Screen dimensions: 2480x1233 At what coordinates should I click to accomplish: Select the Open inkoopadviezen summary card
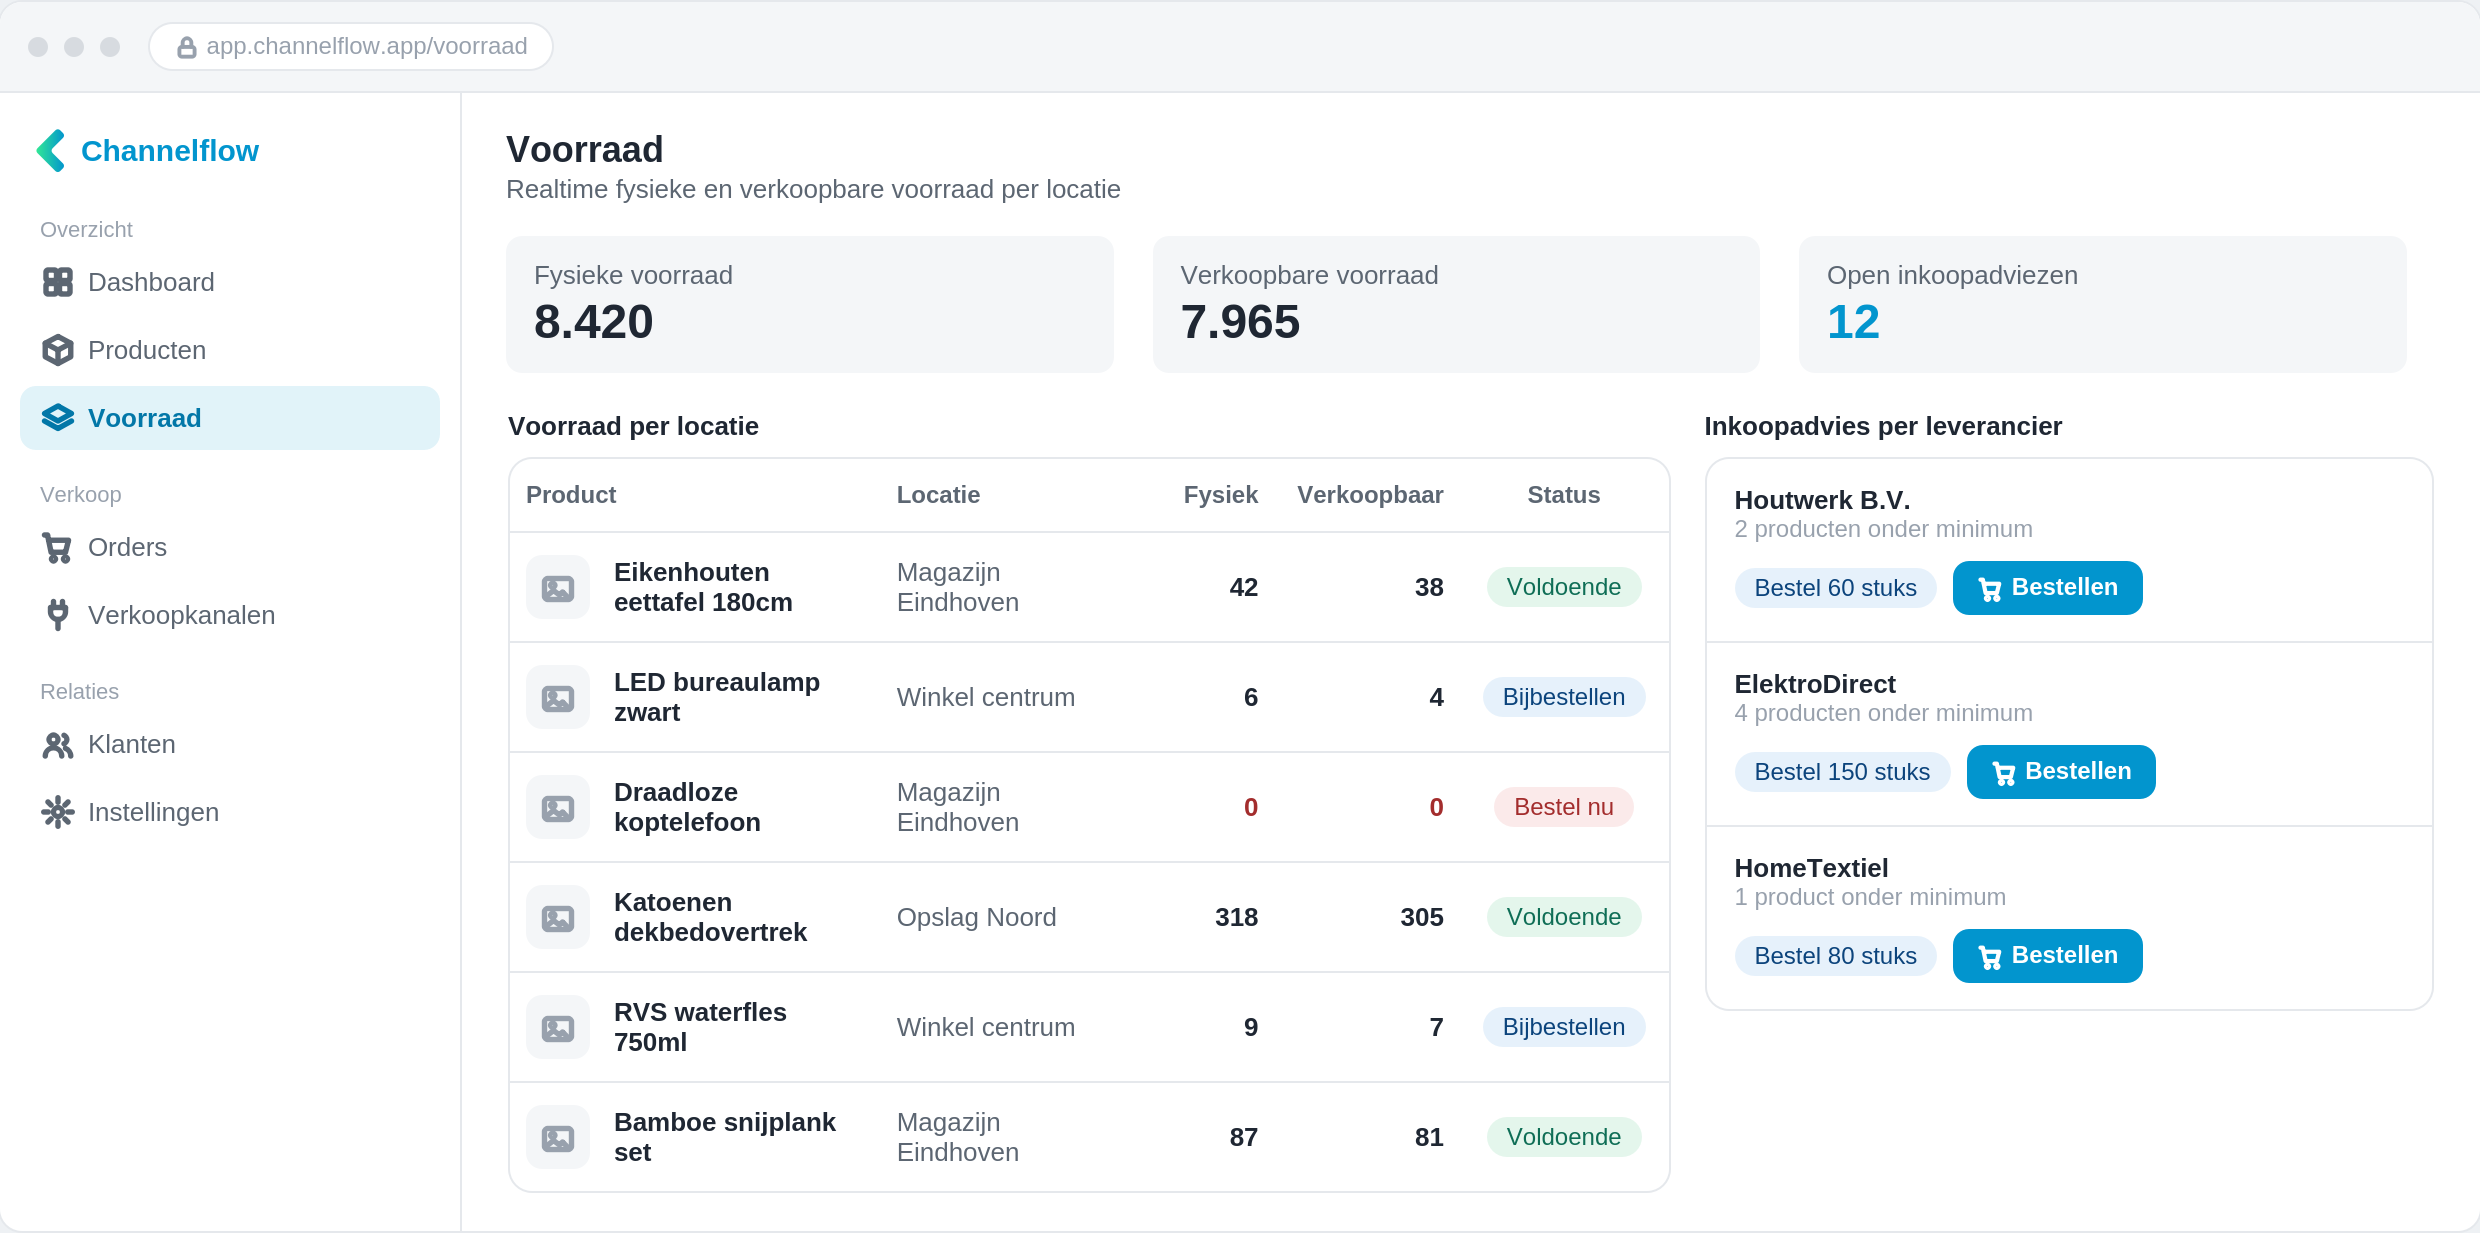coord(2102,305)
